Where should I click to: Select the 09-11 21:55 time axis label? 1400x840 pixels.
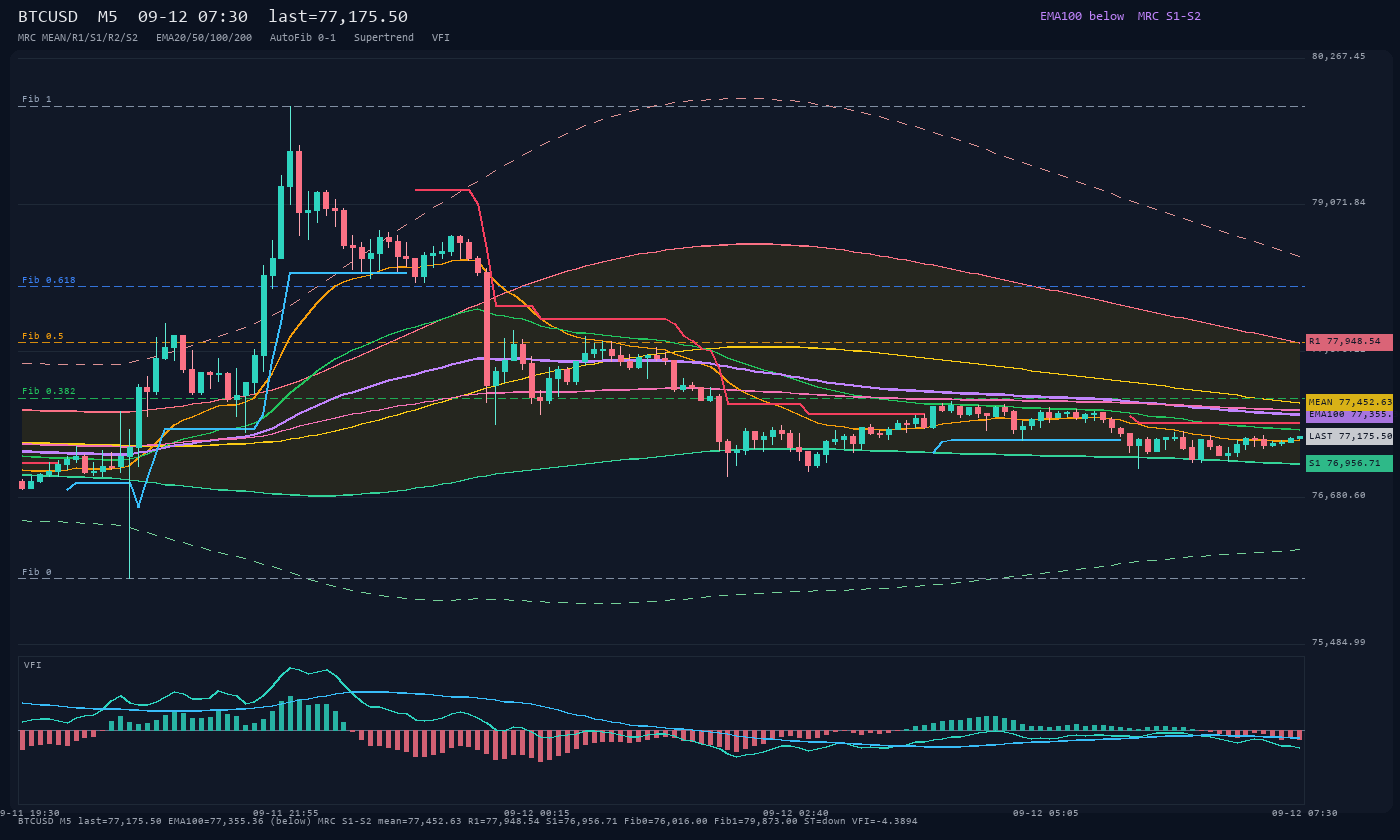286,813
